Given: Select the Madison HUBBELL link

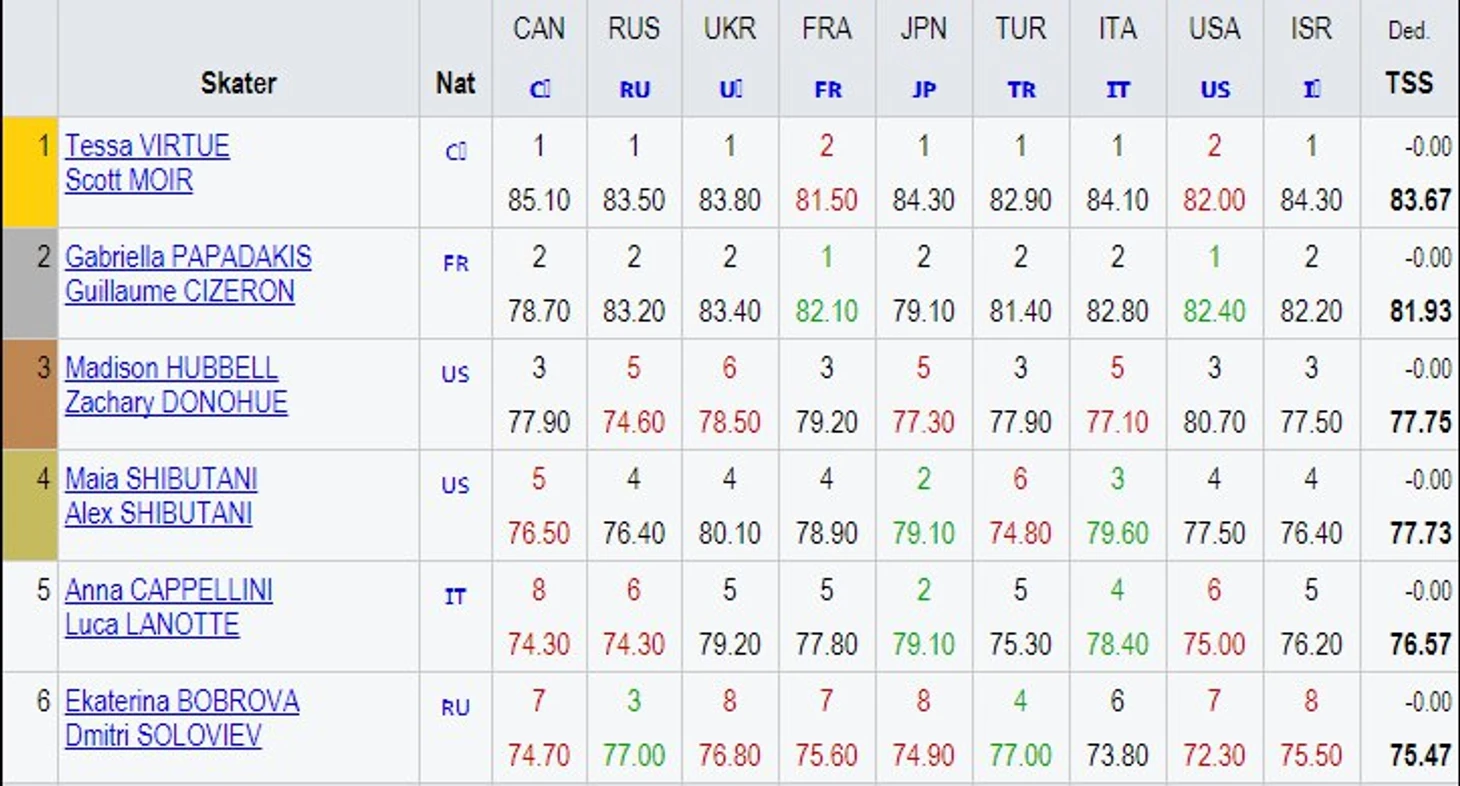Looking at the screenshot, I should pos(171,368).
